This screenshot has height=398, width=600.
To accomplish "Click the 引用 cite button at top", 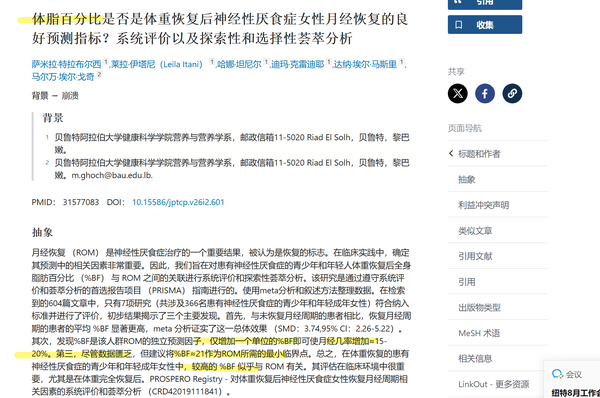I will [485, 4].
